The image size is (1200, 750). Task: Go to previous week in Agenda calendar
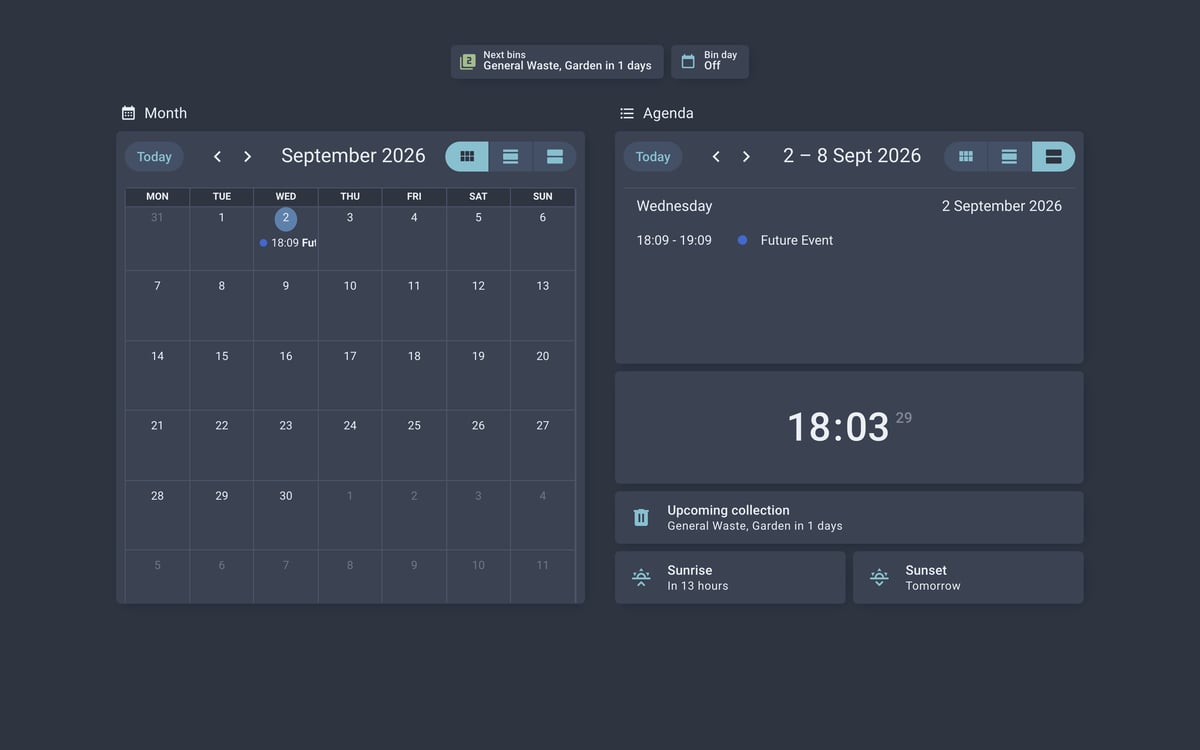coord(716,156)
